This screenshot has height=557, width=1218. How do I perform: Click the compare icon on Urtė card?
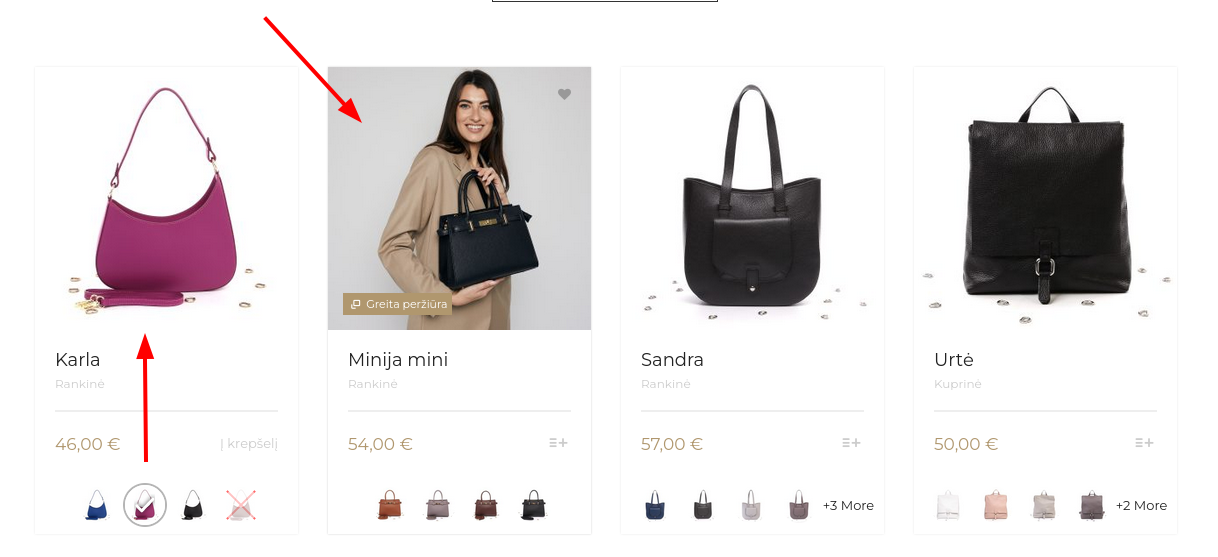coord(1144,443)
